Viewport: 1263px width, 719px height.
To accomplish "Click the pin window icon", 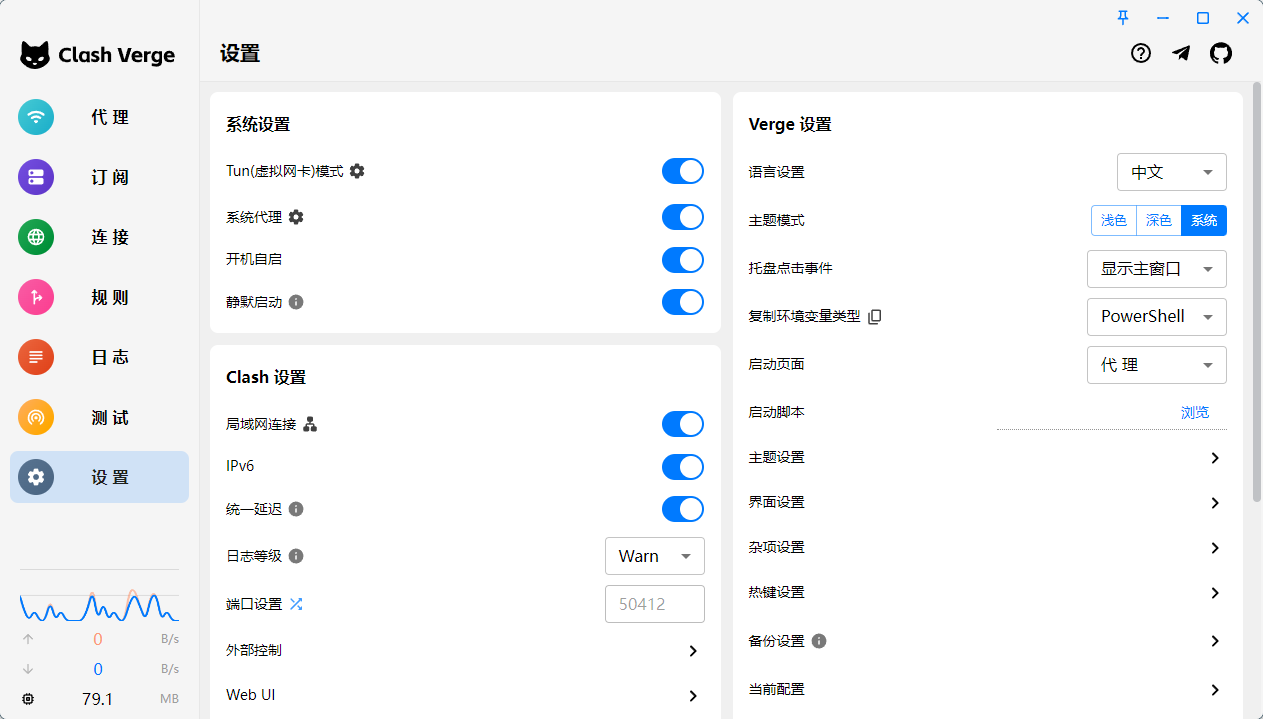I will tap(1123, 17).
